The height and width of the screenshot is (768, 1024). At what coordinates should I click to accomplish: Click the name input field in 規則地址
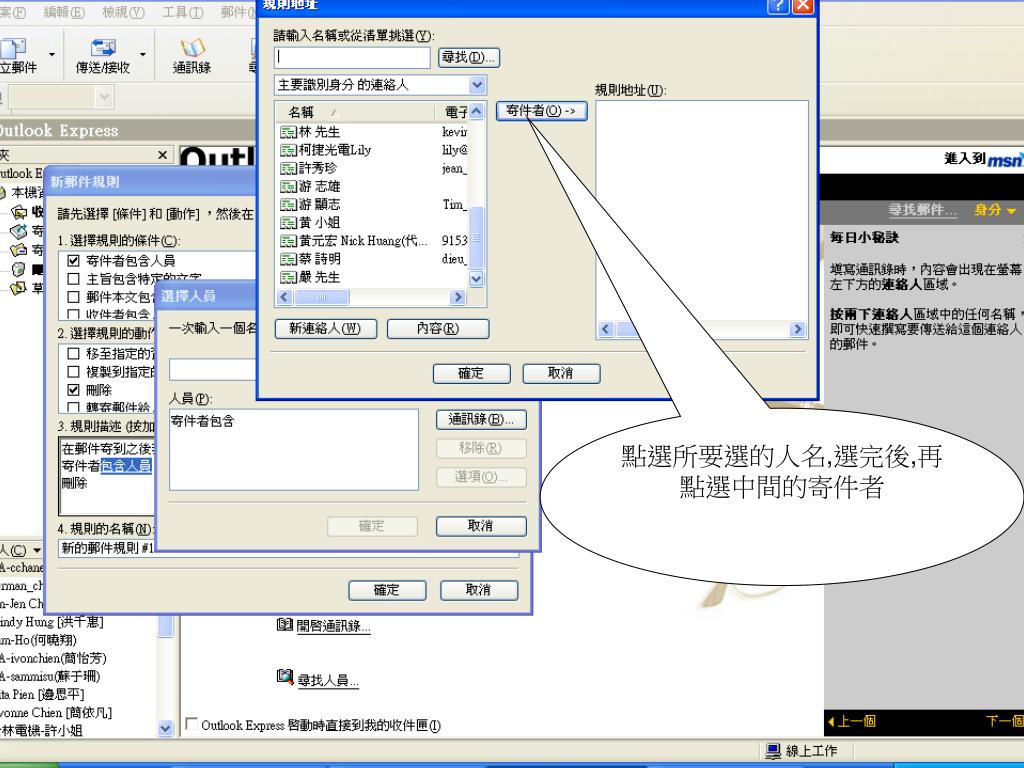[x=353, y=57]
